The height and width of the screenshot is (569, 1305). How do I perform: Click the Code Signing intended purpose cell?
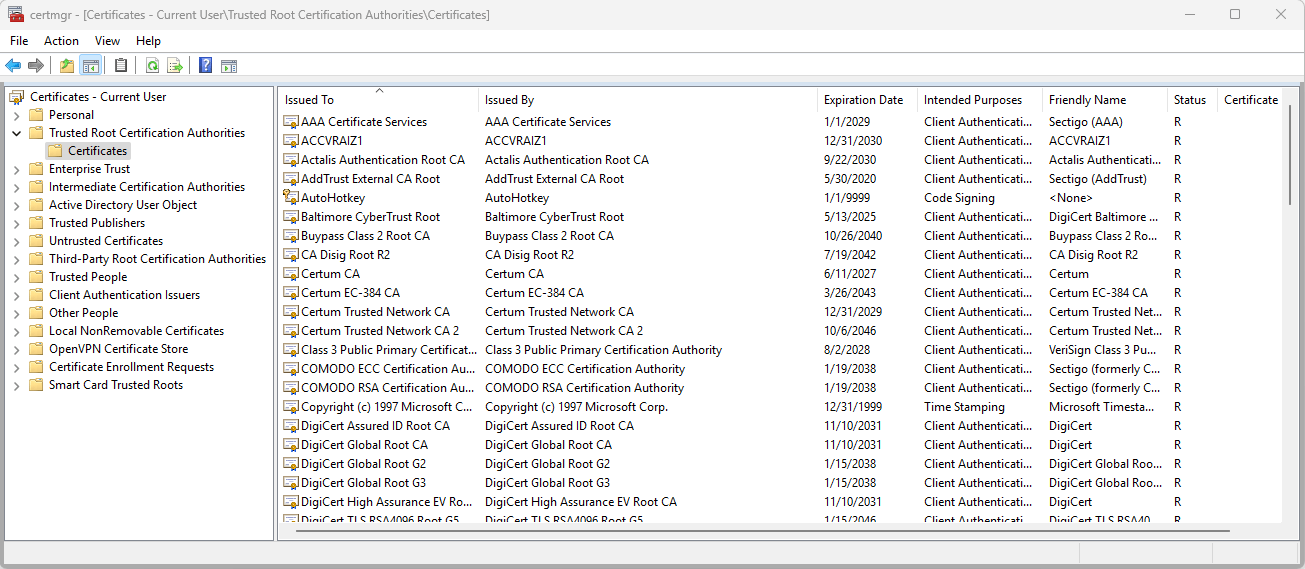point(959,198)
